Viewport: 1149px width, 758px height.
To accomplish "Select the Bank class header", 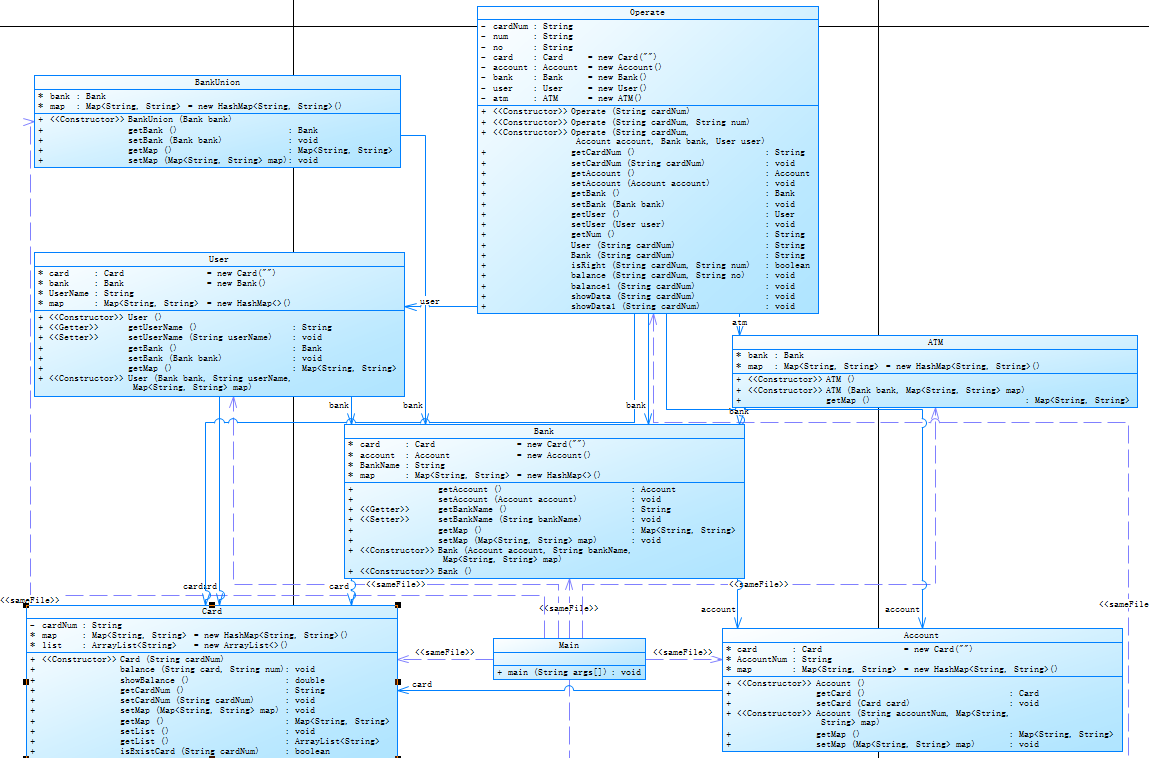I will [x=544, y=431].
